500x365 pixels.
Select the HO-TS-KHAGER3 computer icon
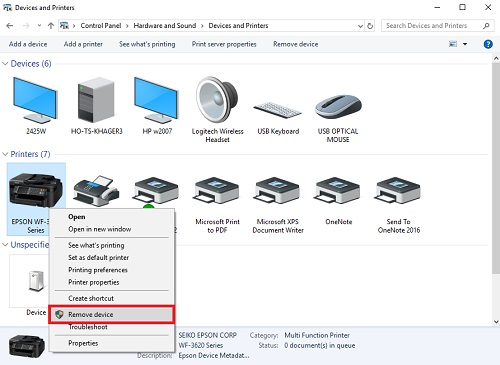(96, 100)
